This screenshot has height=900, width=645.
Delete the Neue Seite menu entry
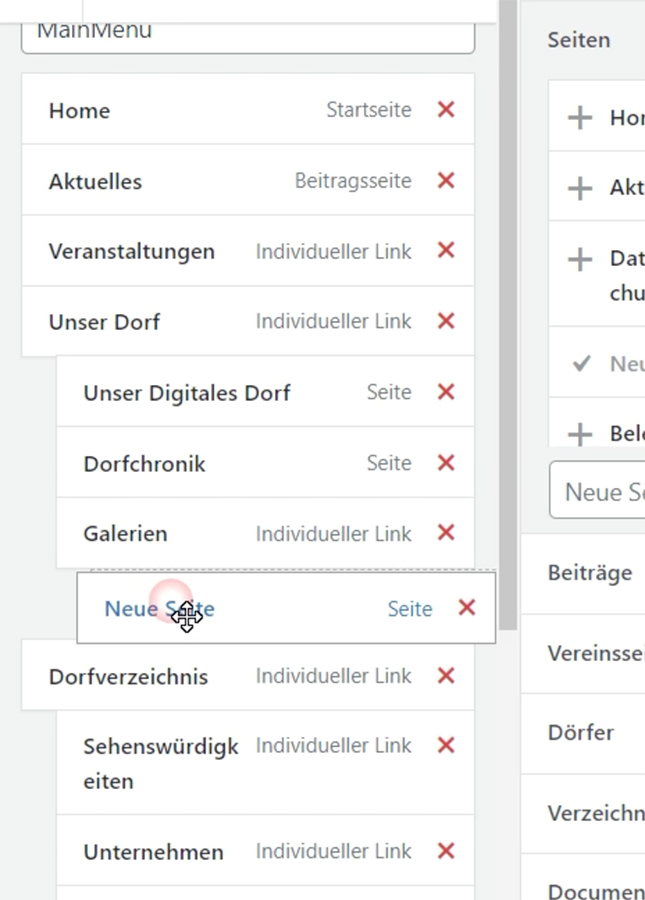click(466, 608)
